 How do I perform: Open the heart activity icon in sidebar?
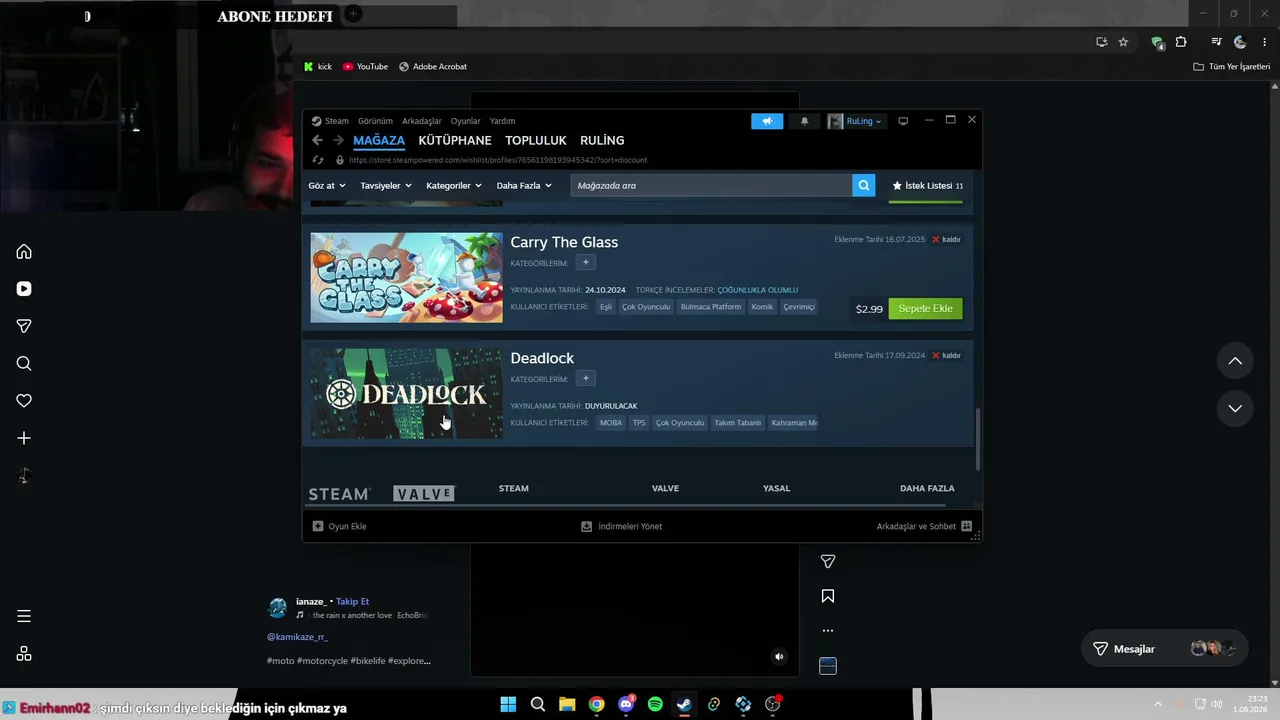(x=24, y=401)
